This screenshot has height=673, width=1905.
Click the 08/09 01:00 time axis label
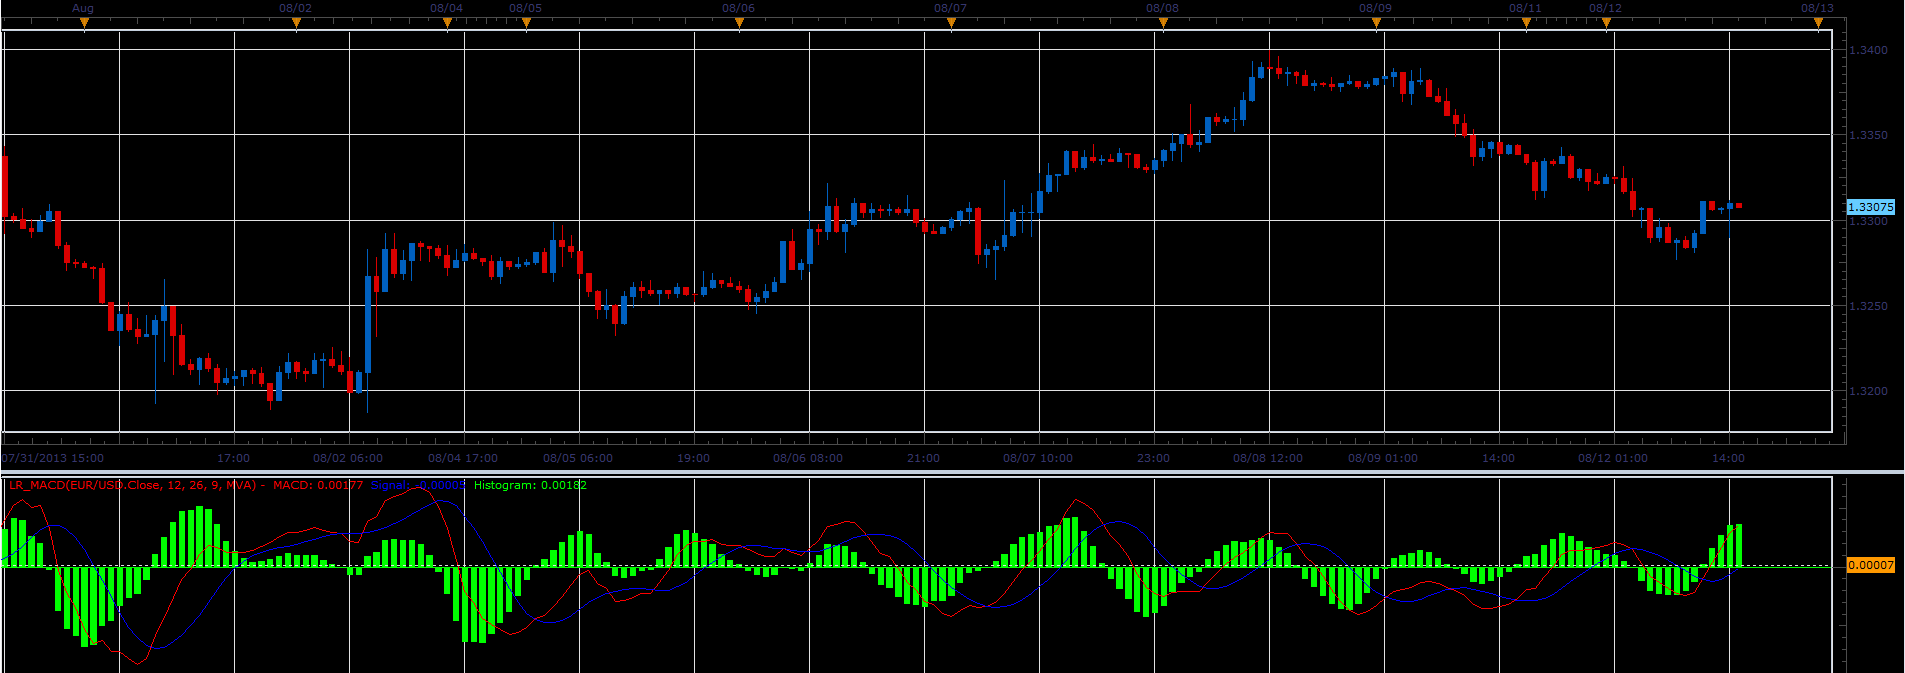pyautogui.click(x=1383, y=458)
